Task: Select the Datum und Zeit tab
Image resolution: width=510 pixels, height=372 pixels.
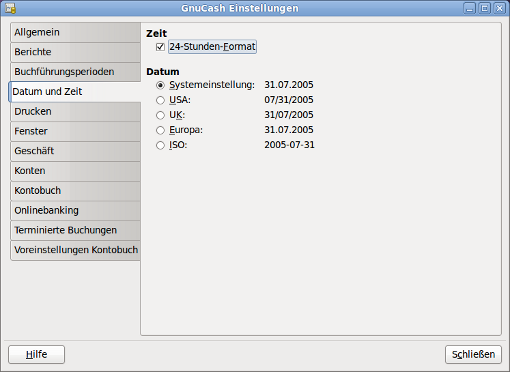Action: 75,92
